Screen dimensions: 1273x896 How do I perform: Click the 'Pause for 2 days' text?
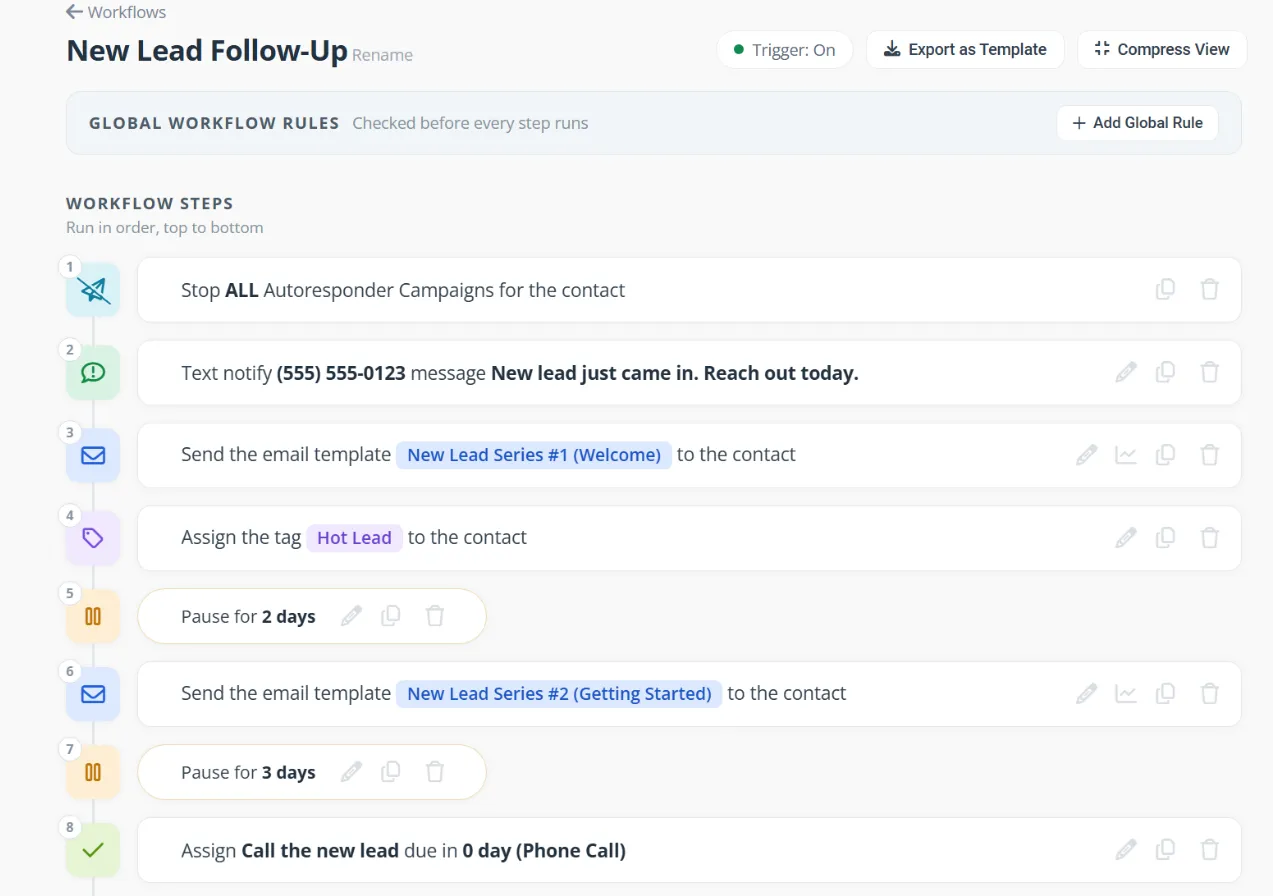pos(248,617)
